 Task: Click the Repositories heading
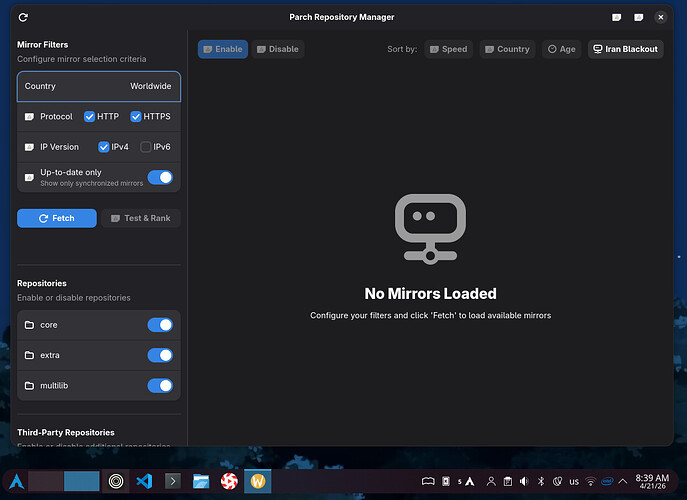click(42, 284)
